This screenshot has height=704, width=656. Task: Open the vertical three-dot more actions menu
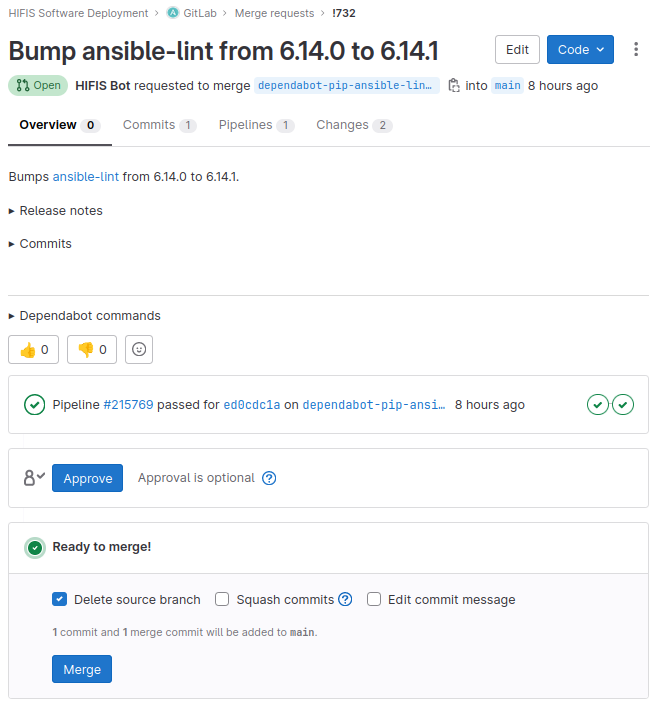[x=636, y=49]
